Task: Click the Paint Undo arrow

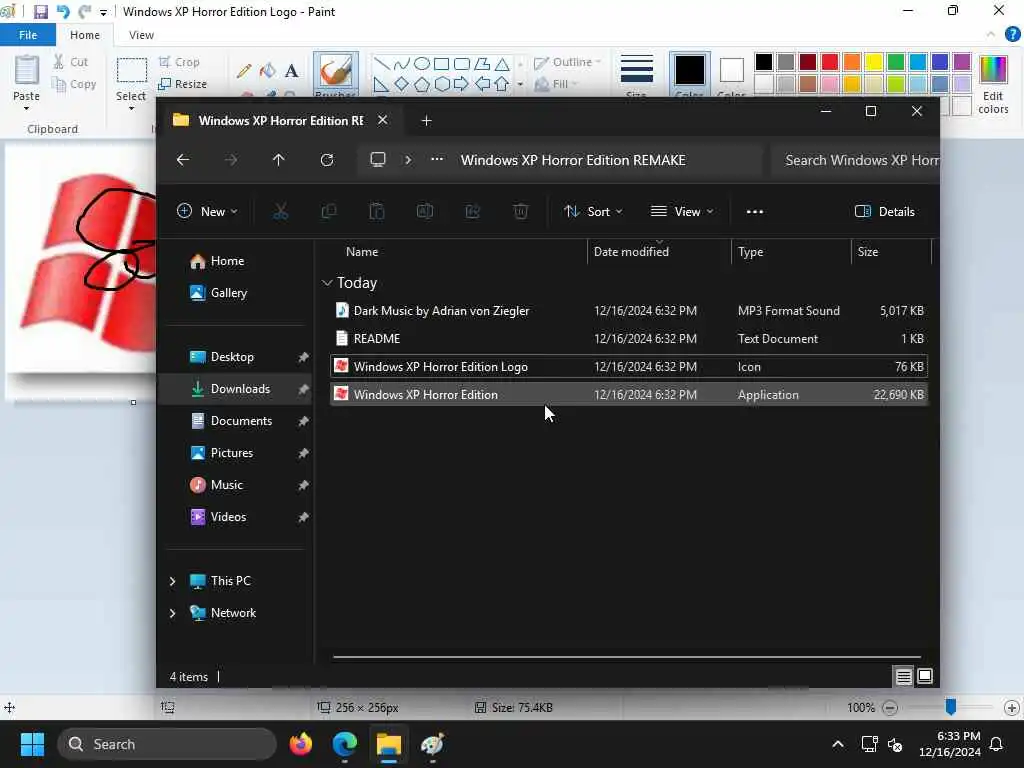Action: click(63, 12)
